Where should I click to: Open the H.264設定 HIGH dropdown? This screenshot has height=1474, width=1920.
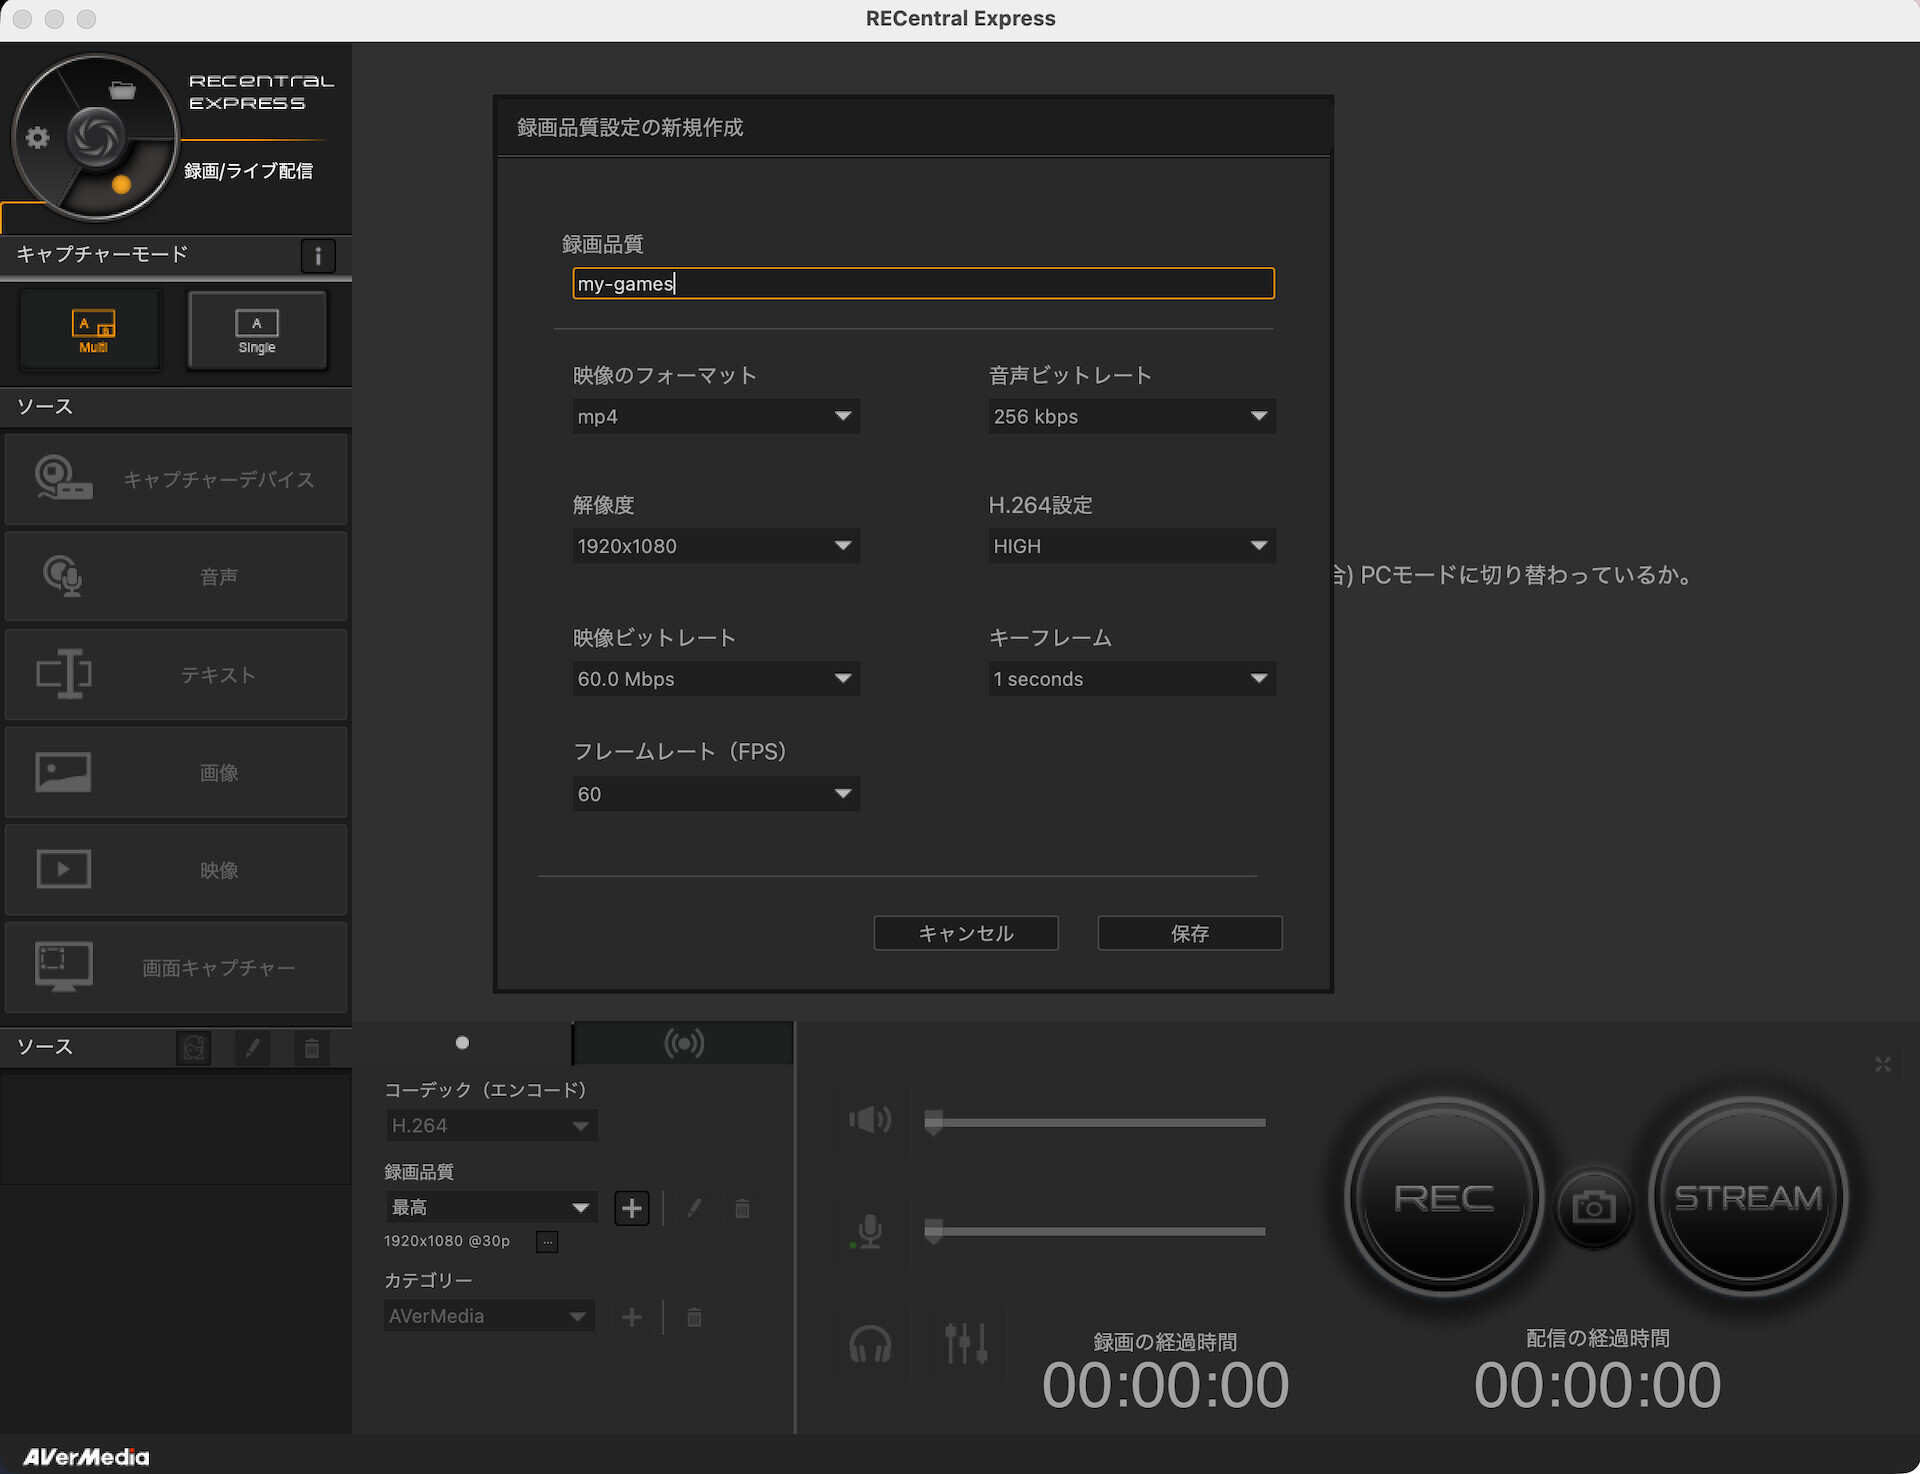point(1132,546)
